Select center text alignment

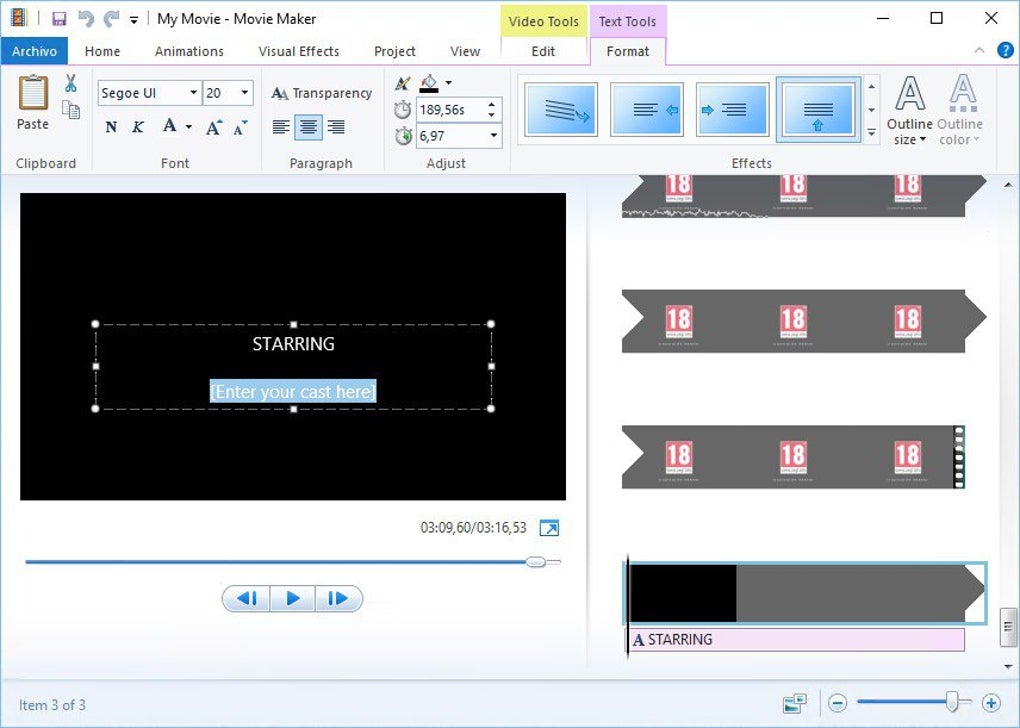pyautogui.click(x=308, y=127)
